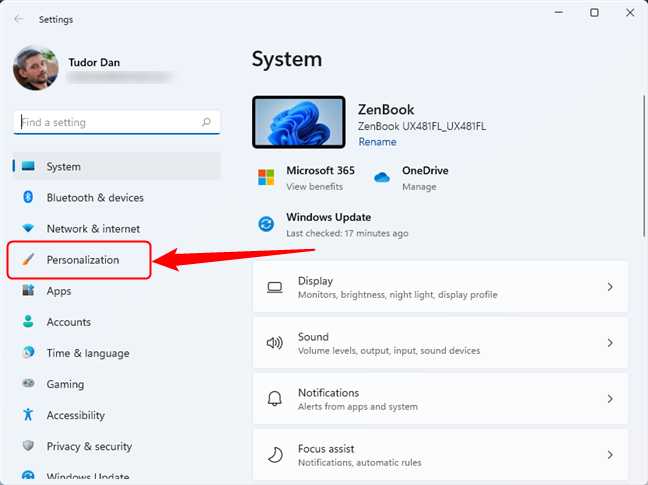Expand the Display settings chevron
The height and width of the screenshot is (485, 648).
pyautogui.click(x=610, y=287)
